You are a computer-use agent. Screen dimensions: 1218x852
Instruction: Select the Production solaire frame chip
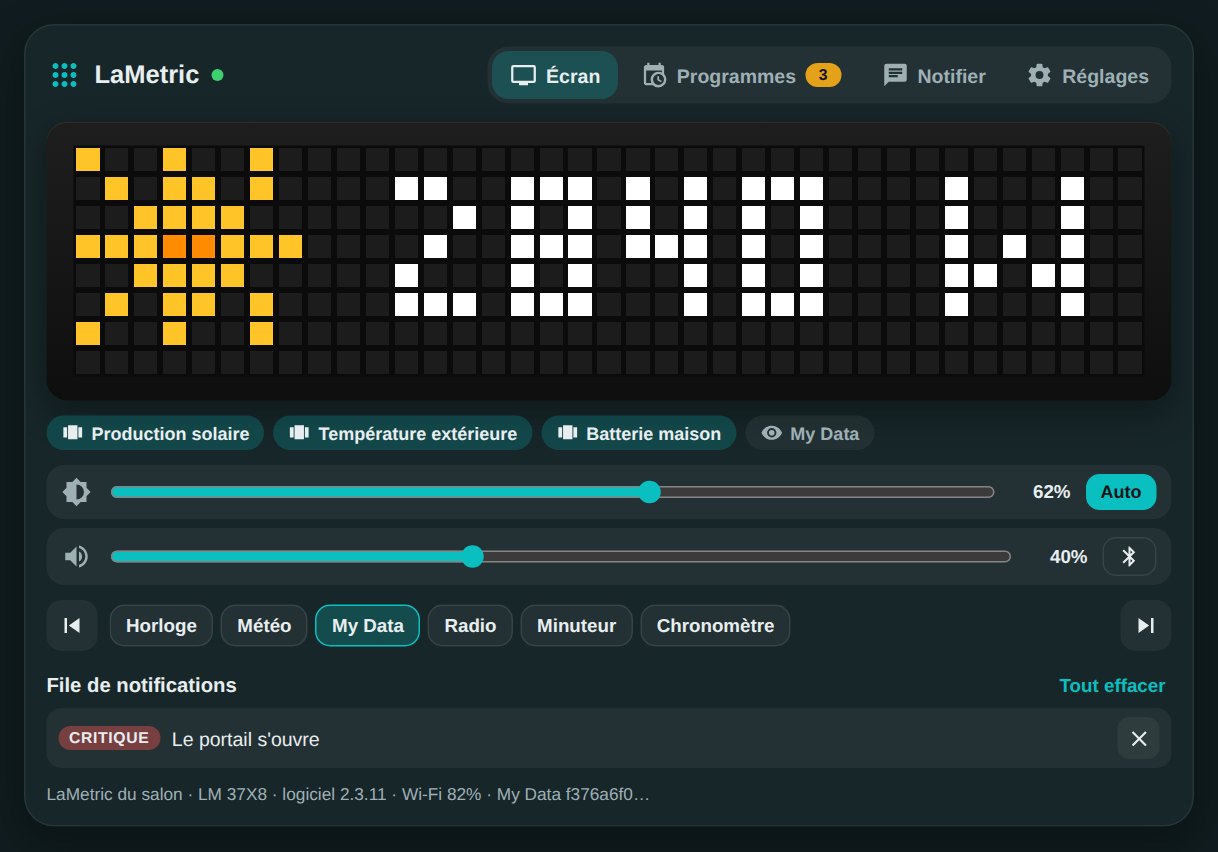click(x=155, y=433)
